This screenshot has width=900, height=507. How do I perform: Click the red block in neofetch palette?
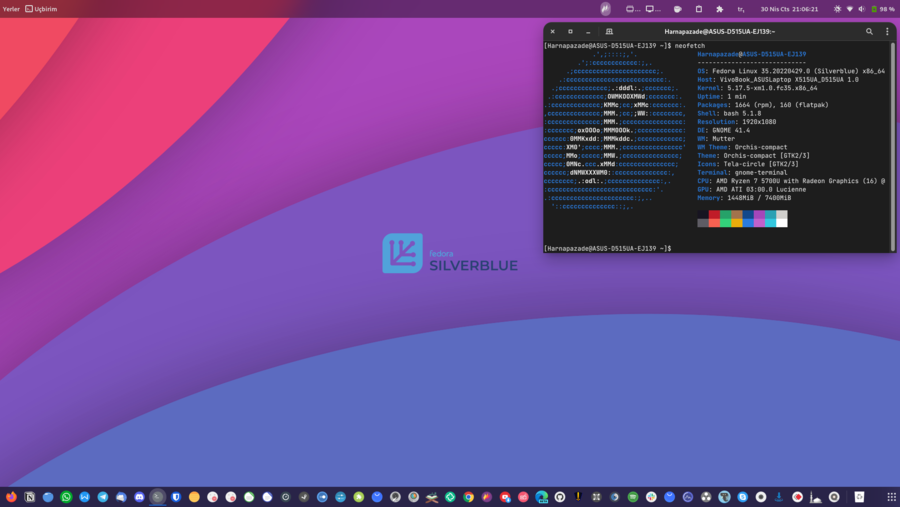click(x=714, y=214)
